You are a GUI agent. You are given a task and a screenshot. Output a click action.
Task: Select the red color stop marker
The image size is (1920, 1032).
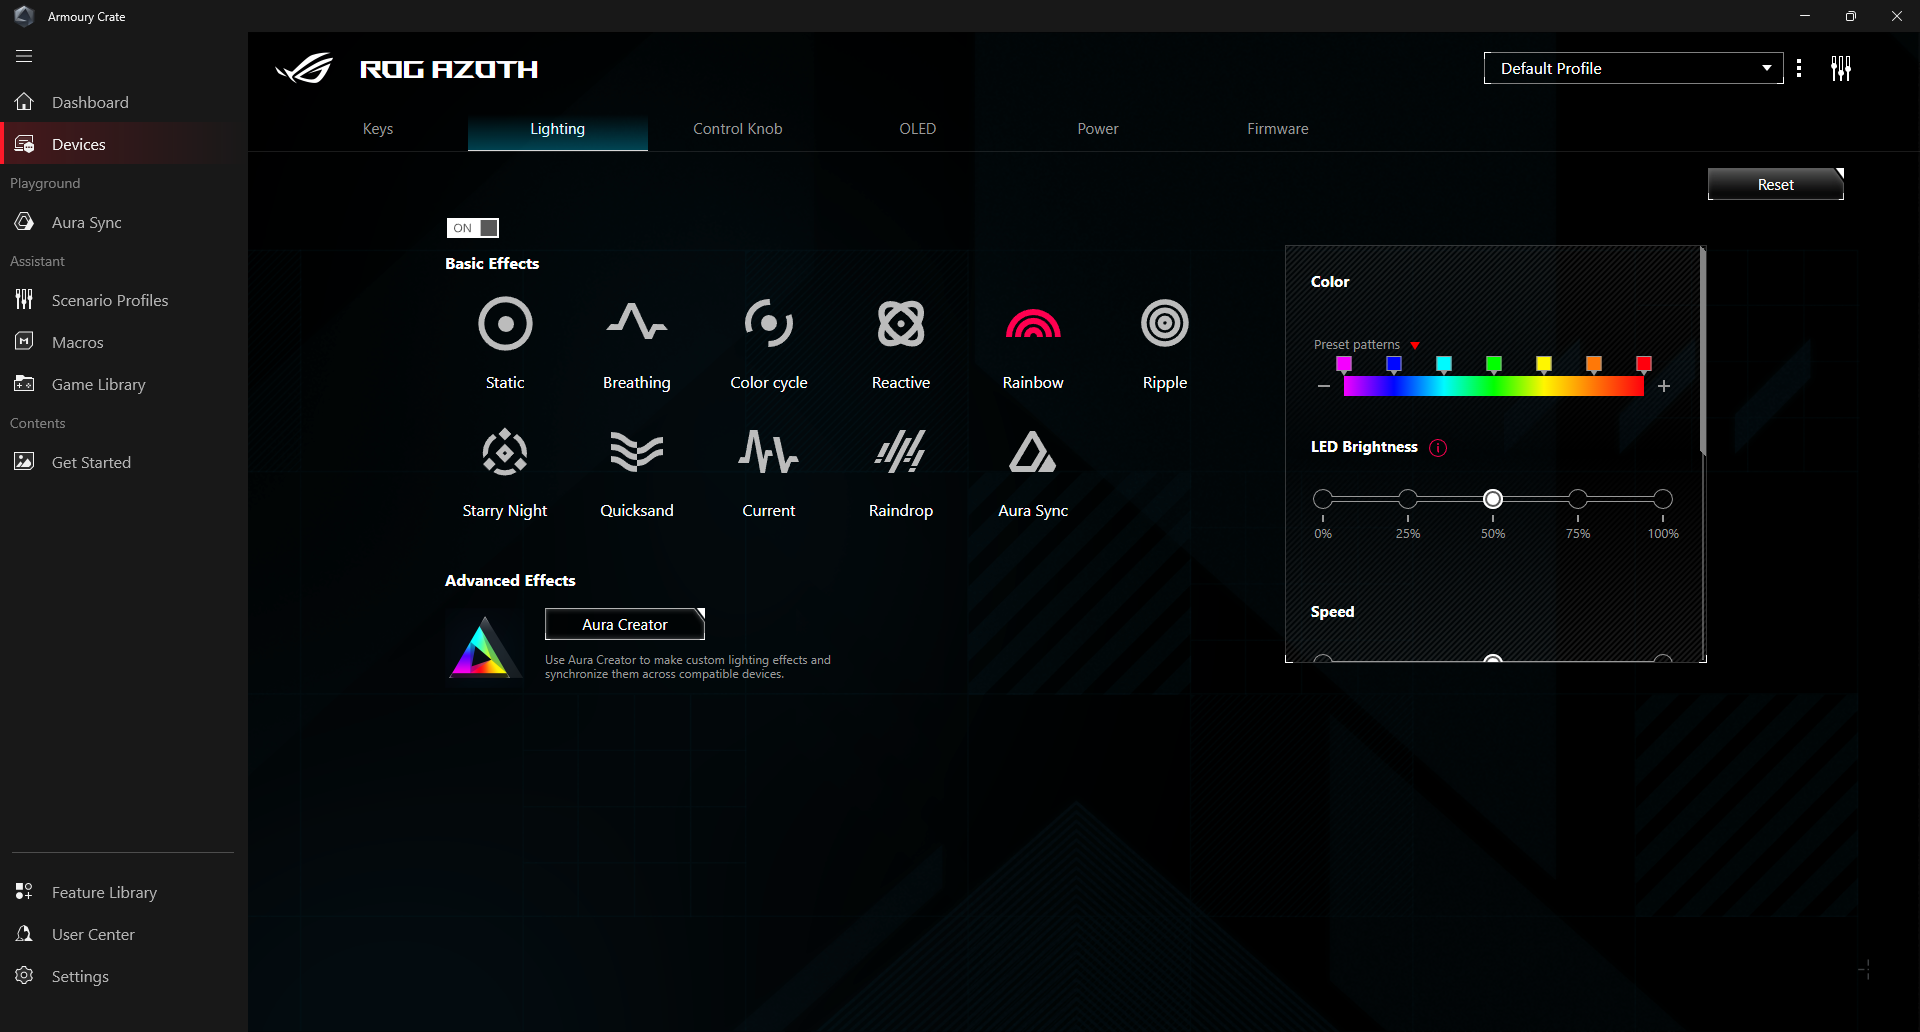1644,364
